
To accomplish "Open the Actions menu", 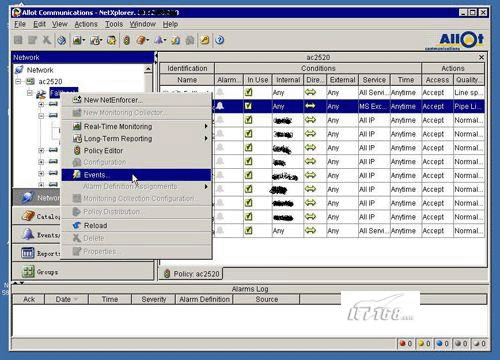I will coord(86,24).
